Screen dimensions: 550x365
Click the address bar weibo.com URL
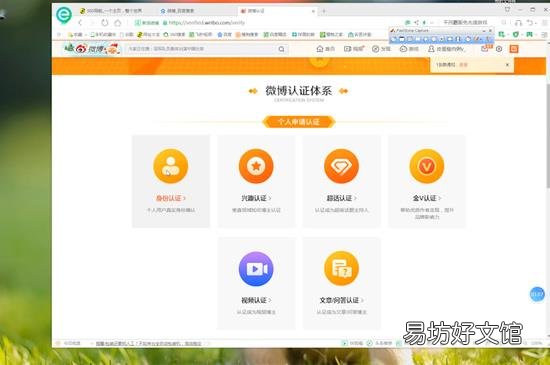click(206, 23)
